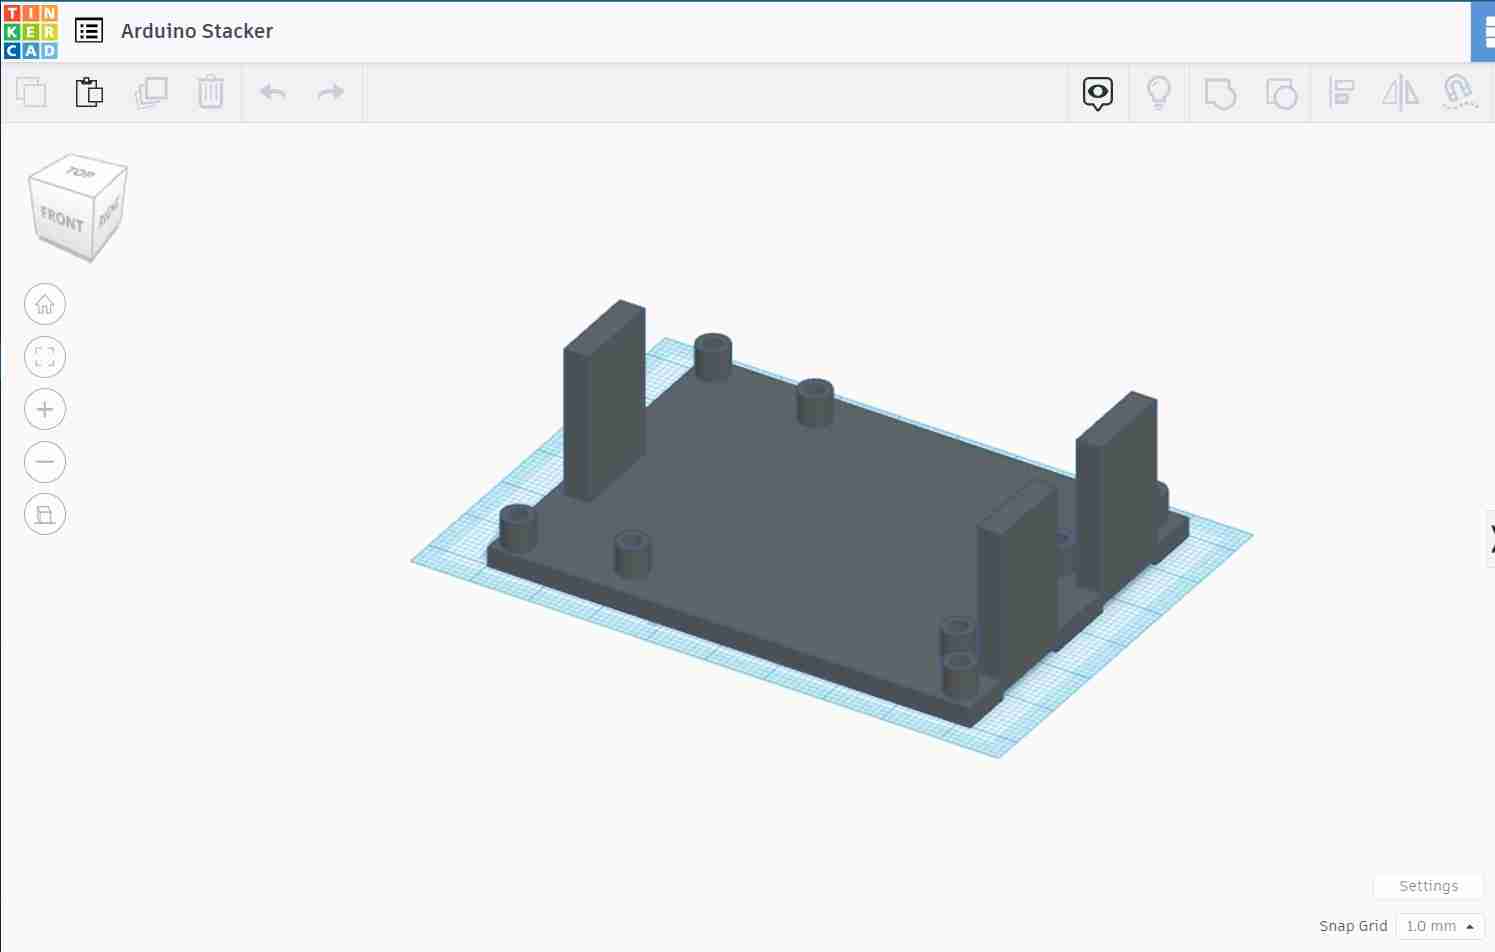Click the Delete trash can icon
Viewport: 1495px width, 952px height.
[211, 92]
